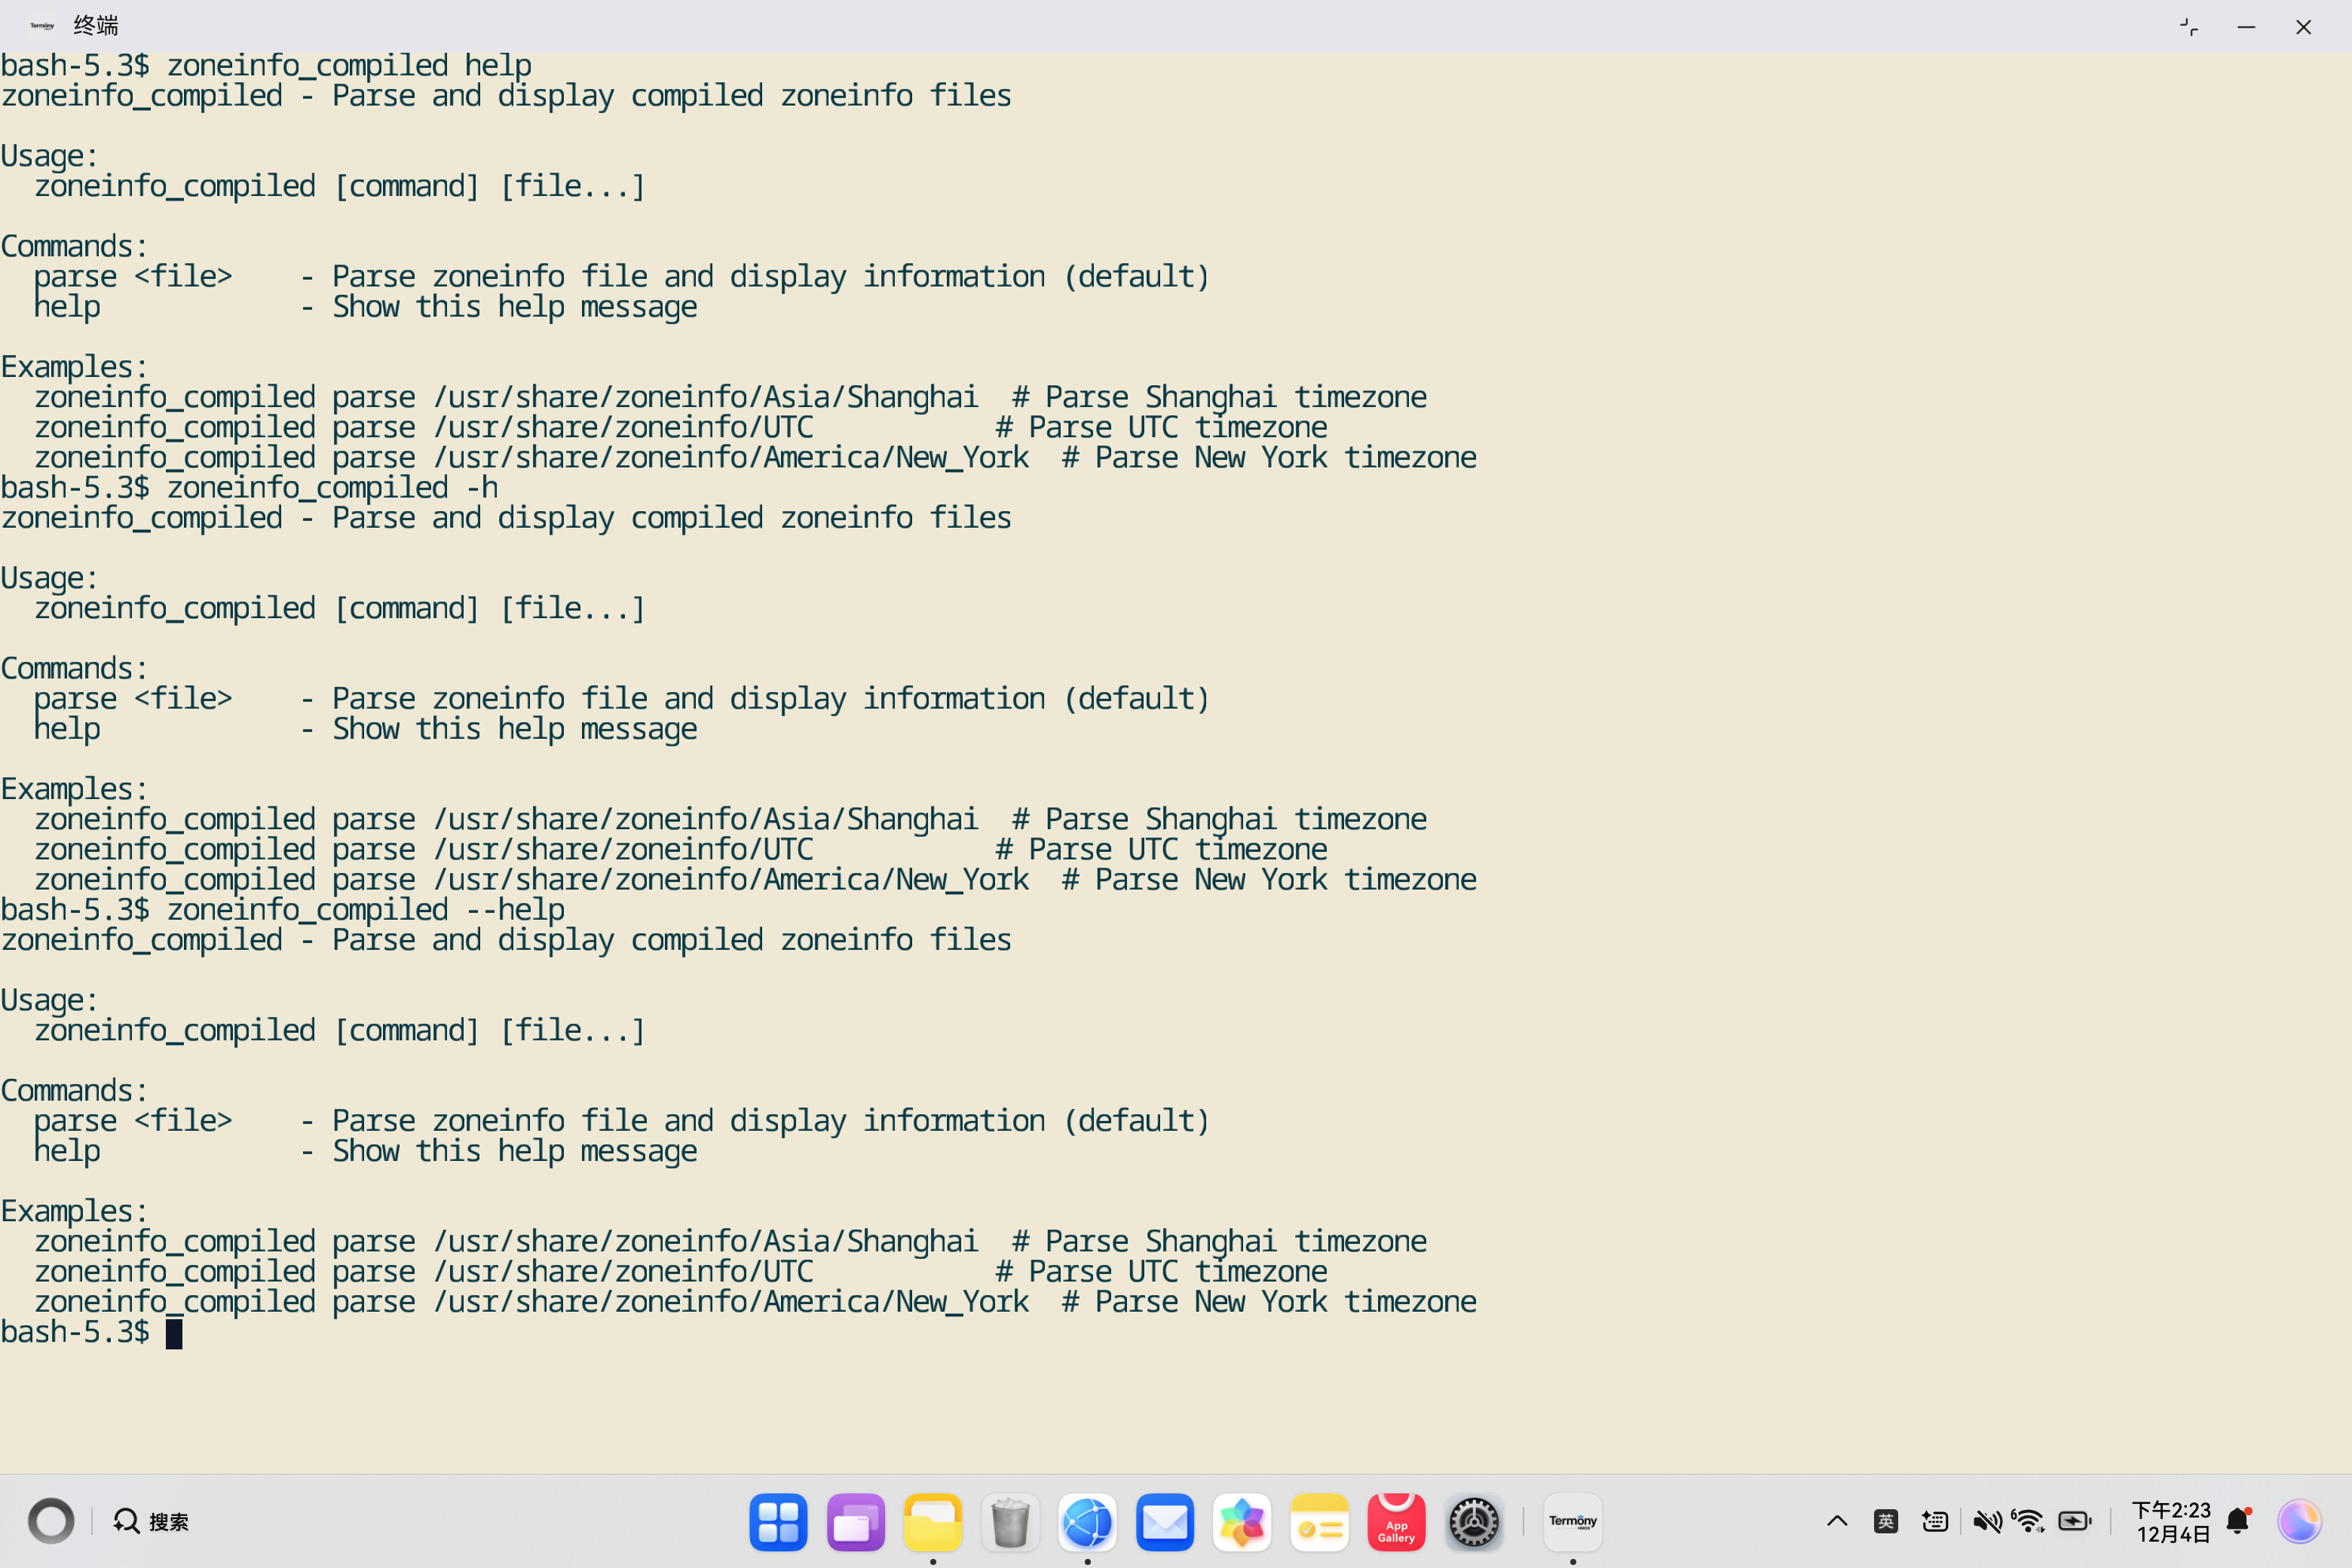The width and height of the screenshot is (2352, 1568).
Task: Open the Mail envelope app
Action: coord(1165,1522)
